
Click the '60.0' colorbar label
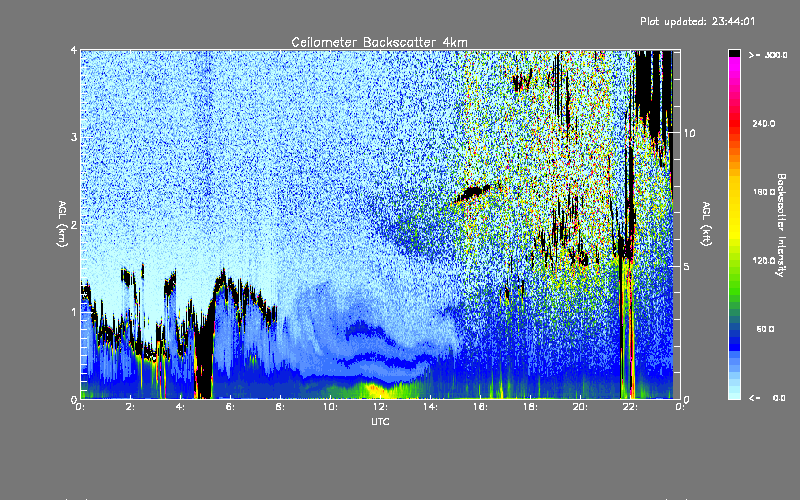coord(765,329)
